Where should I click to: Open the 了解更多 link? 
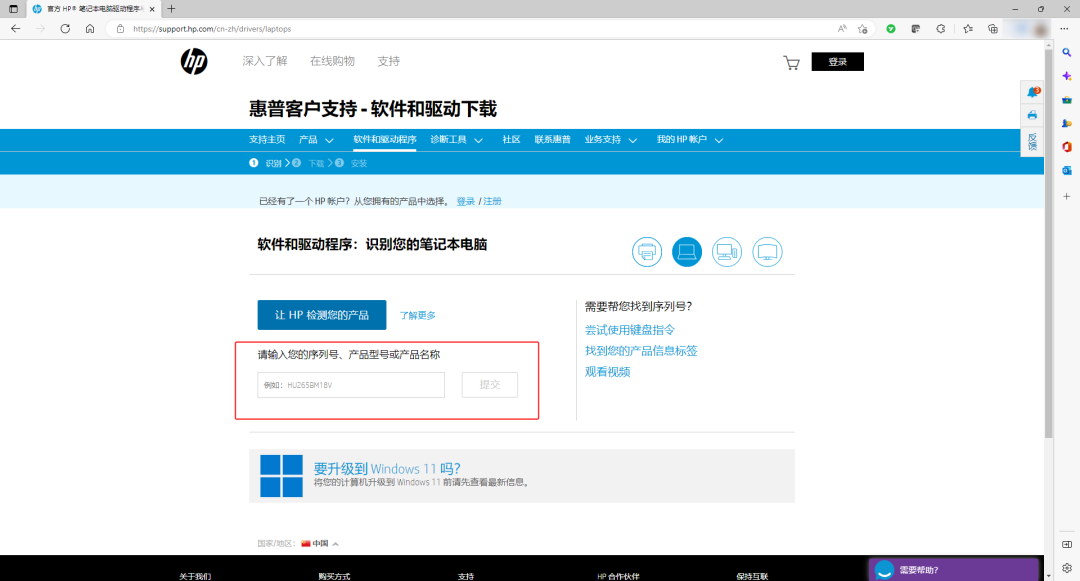click(417, 315)
